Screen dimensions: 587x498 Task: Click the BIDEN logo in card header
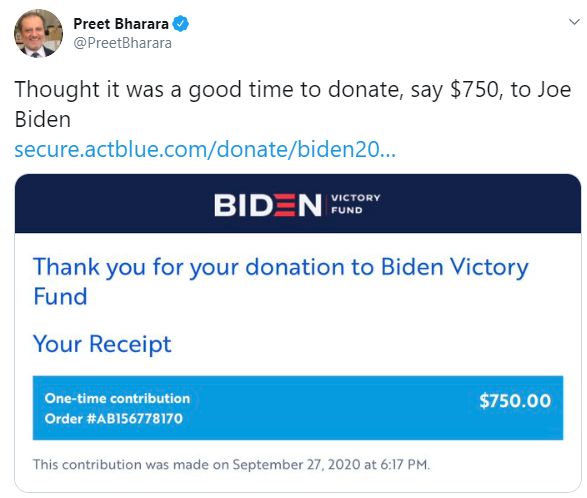pos(268,205)
